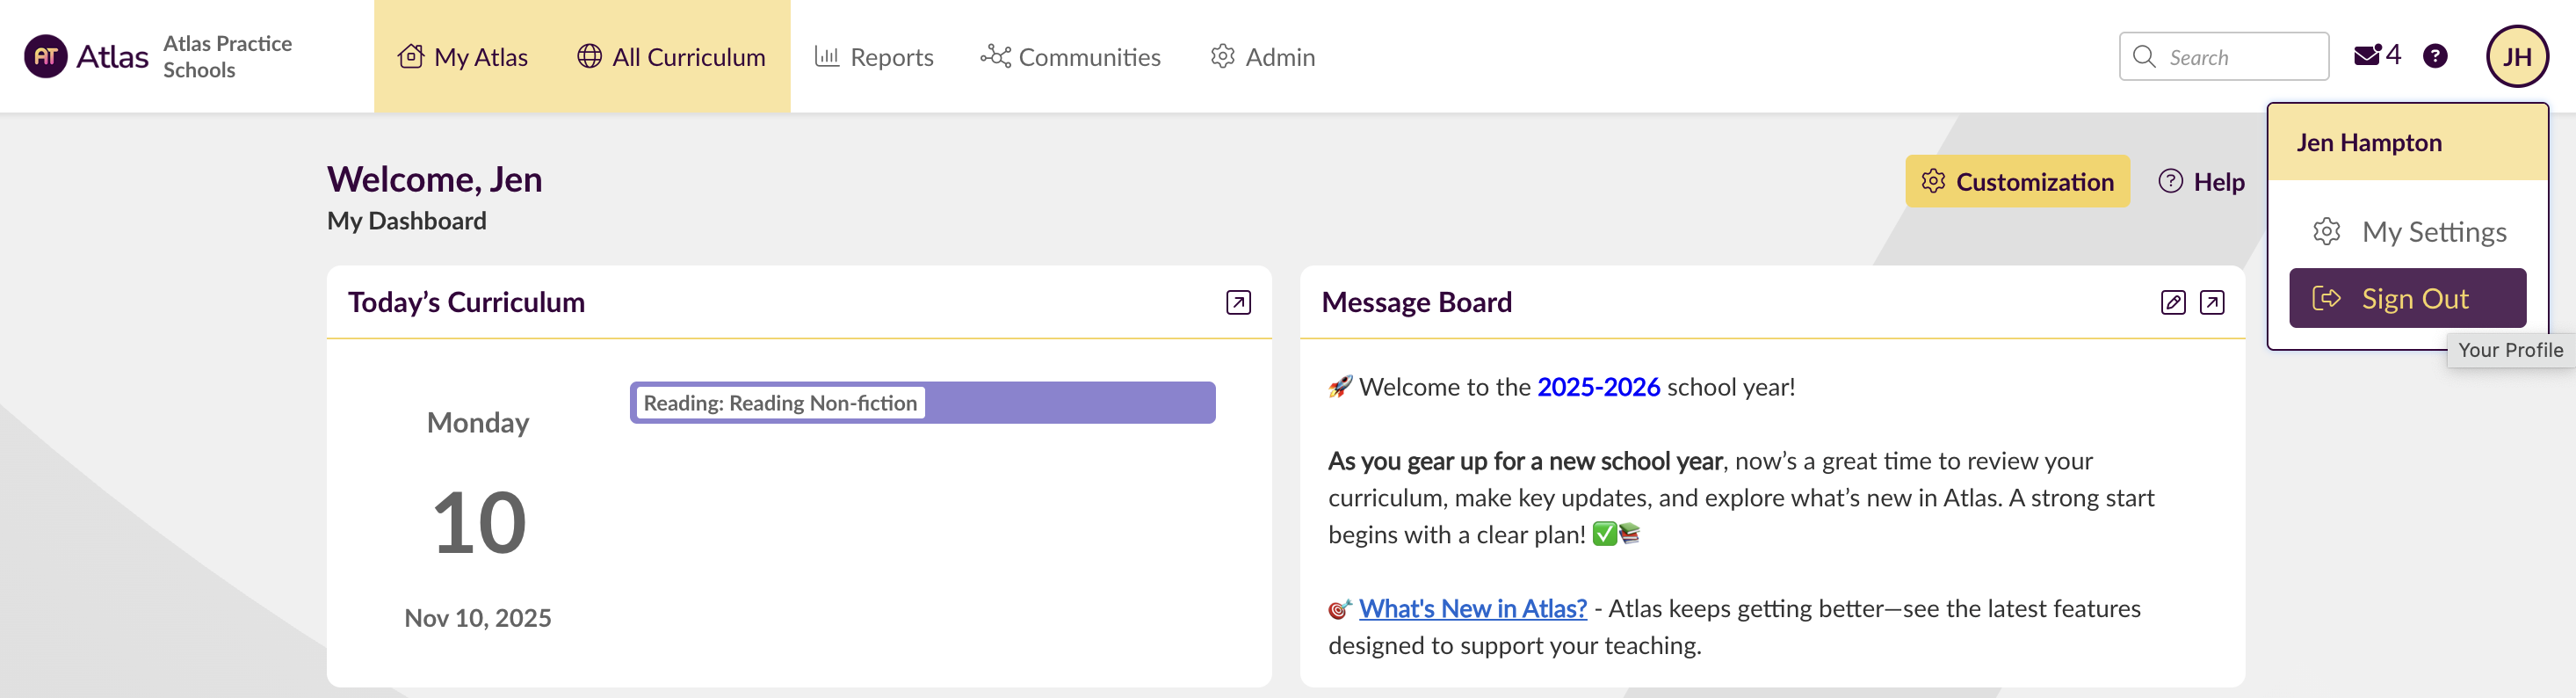2576x698 pixels.
Task: Go to Communities section
Action: pyautogui.click(x=1070, y=57)
